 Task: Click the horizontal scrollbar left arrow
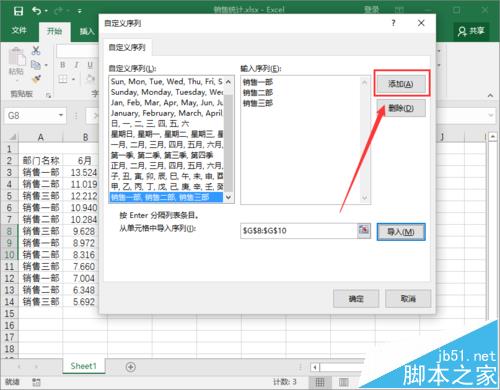(315, 367)
